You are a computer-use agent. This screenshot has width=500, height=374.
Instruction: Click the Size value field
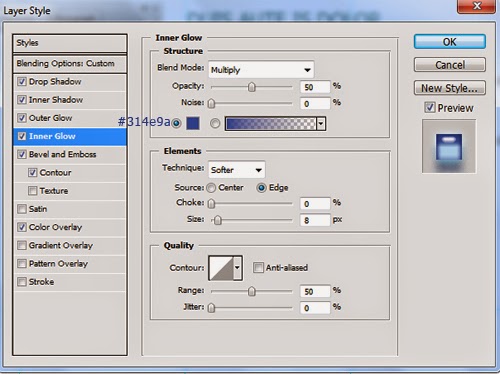[315, 220]
